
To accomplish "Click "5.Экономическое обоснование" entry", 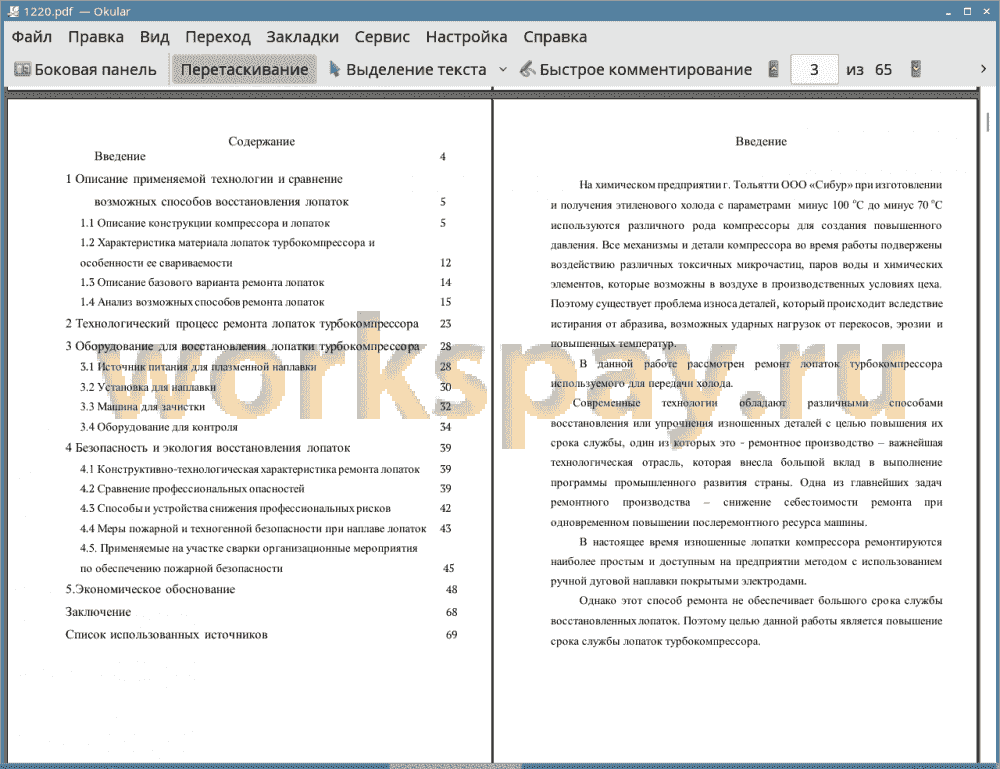I will 150,590.
